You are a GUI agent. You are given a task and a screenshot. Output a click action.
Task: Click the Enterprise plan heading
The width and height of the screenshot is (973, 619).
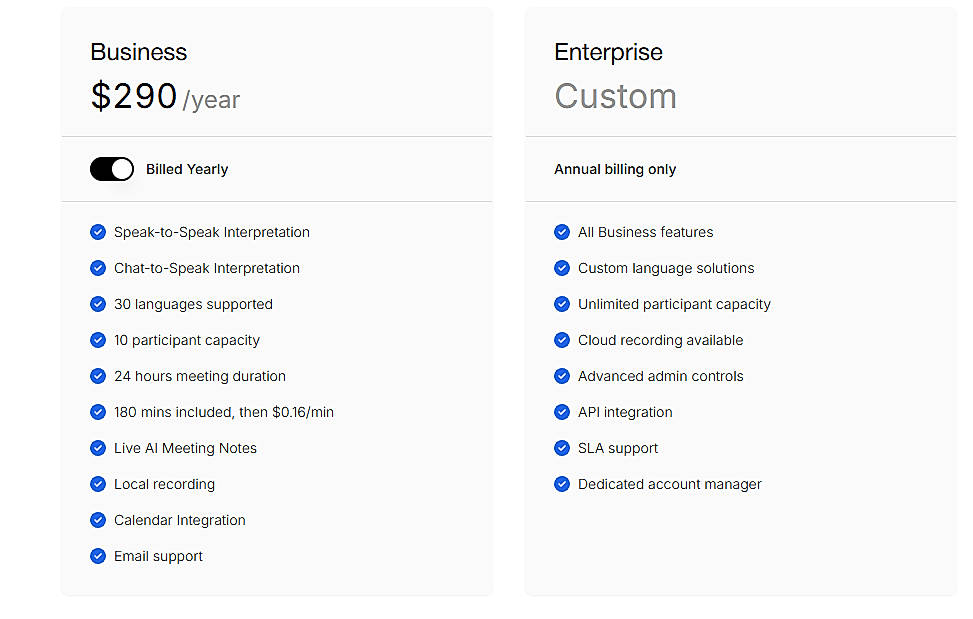coord(608,52)
